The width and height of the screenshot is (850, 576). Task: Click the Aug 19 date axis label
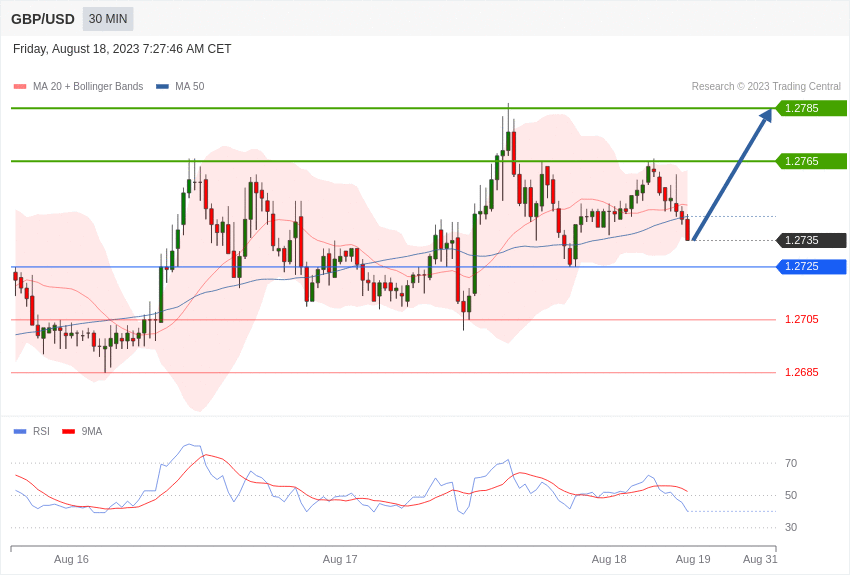tap(693, 559)
